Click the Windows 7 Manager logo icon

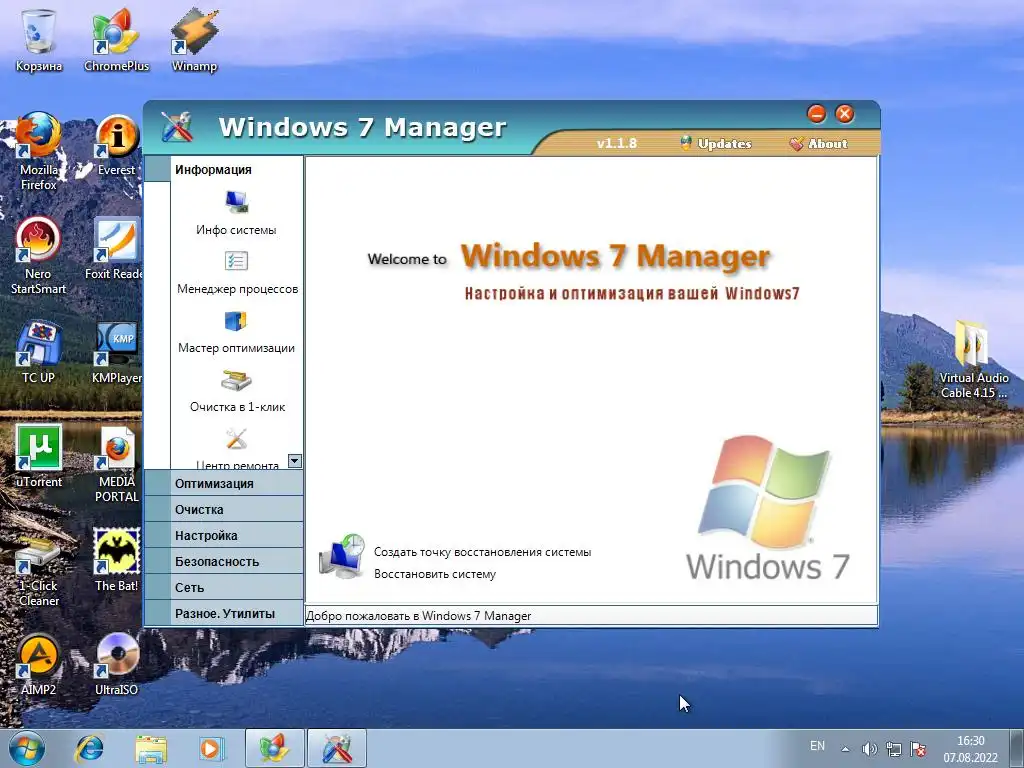(x=177, y=127)
